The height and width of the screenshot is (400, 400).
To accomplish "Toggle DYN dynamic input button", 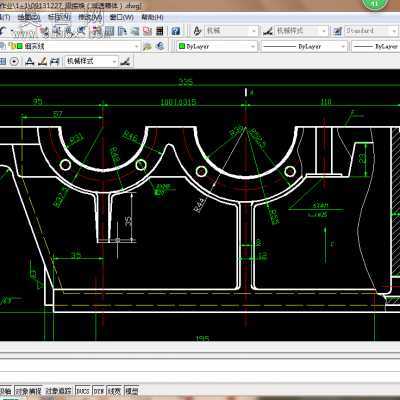I will click(98, 391).
